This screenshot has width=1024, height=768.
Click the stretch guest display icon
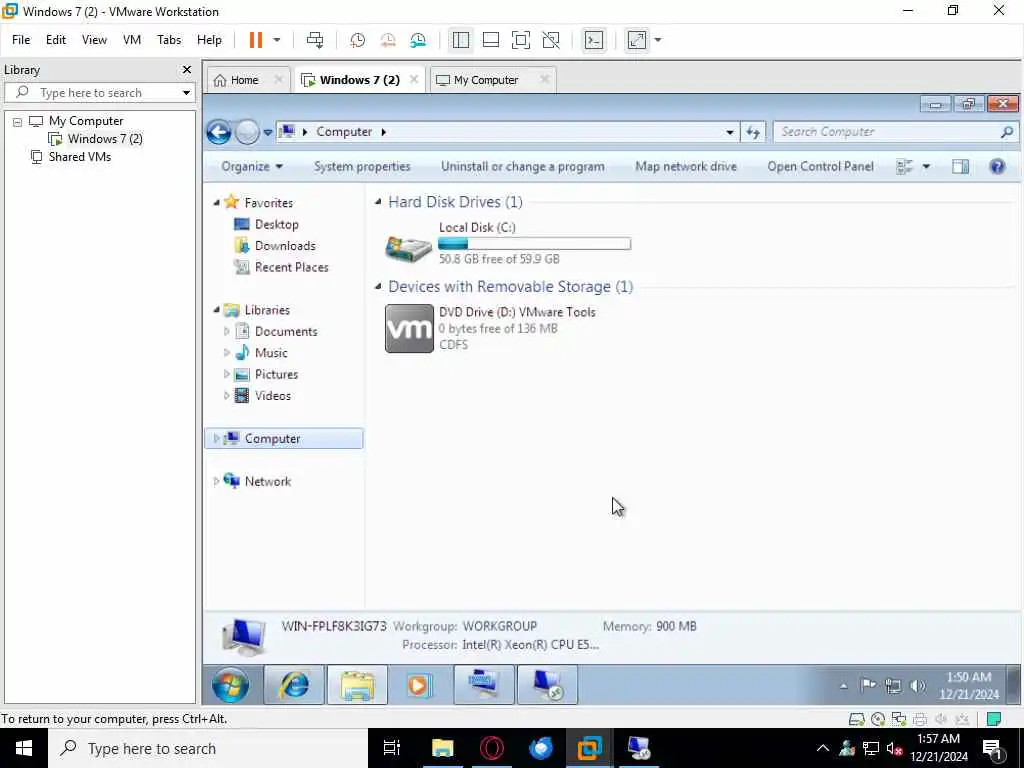coord(637,40)
